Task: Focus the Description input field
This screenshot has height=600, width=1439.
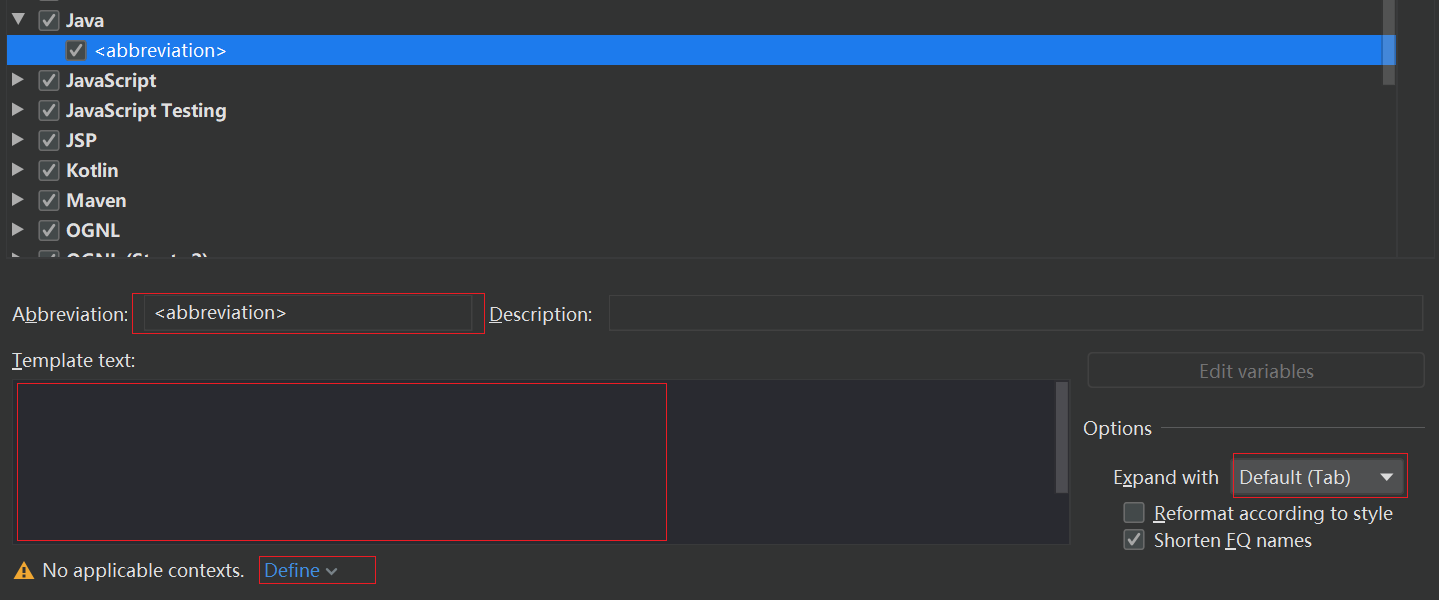Action: [x=1016, y=313]
